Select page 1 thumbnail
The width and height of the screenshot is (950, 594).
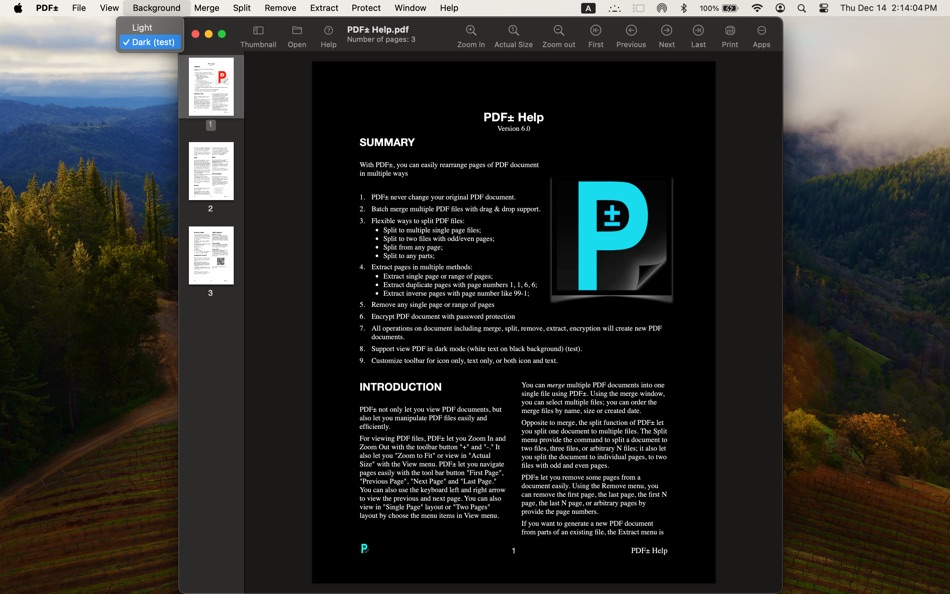point(211,87)
